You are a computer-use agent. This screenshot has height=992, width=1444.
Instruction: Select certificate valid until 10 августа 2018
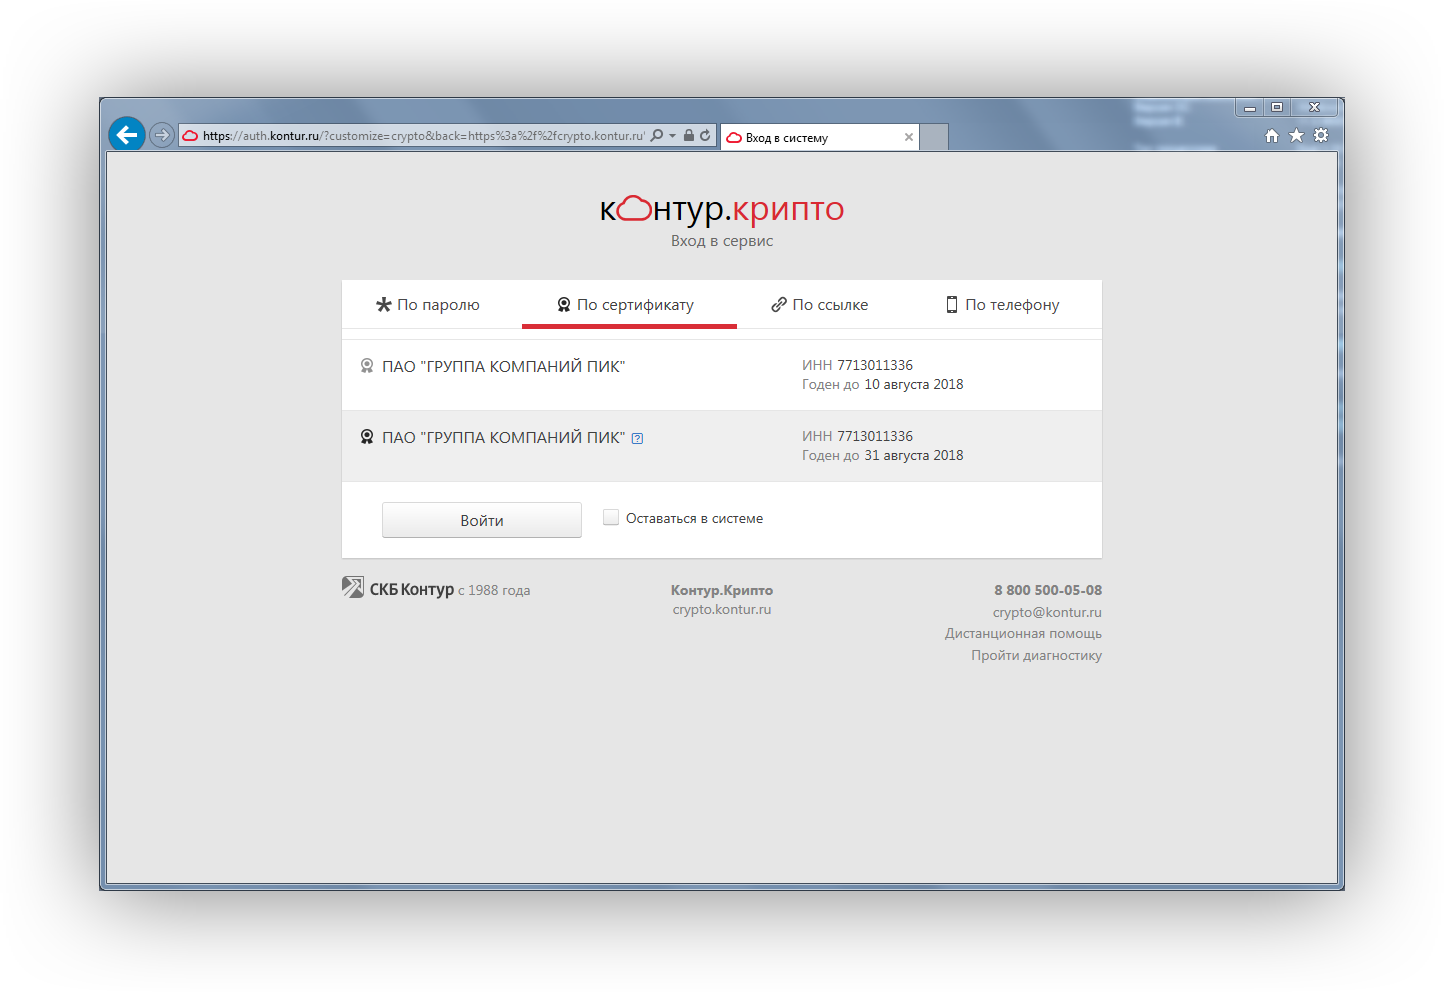click(x=722, y=375)
